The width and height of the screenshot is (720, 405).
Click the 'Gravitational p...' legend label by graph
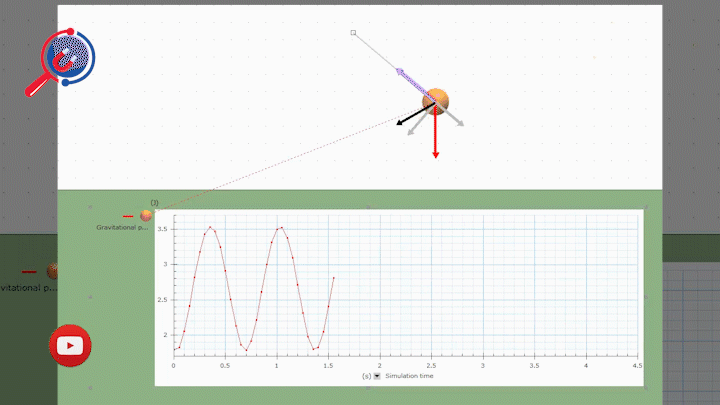tap(122, 228)
